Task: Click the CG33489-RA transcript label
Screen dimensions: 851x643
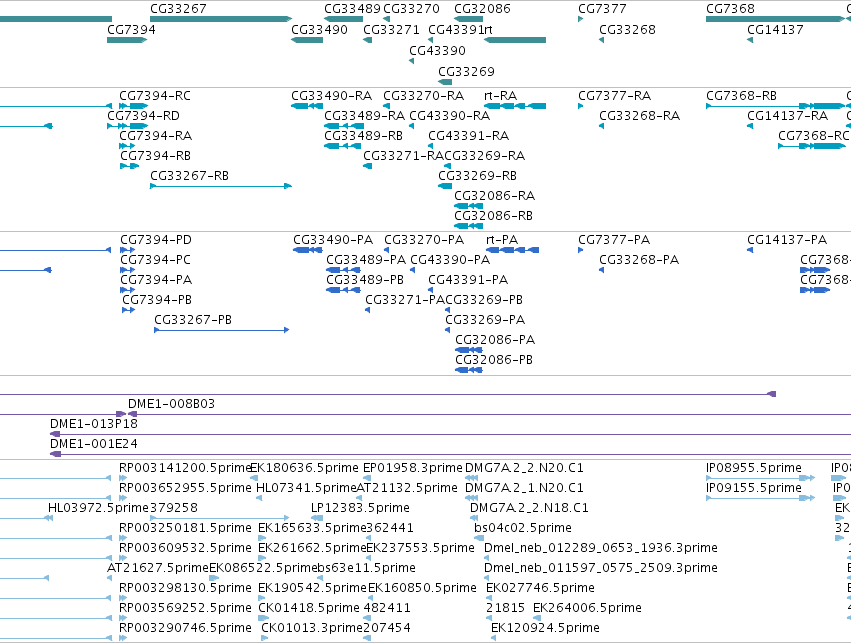Action: 364,116
